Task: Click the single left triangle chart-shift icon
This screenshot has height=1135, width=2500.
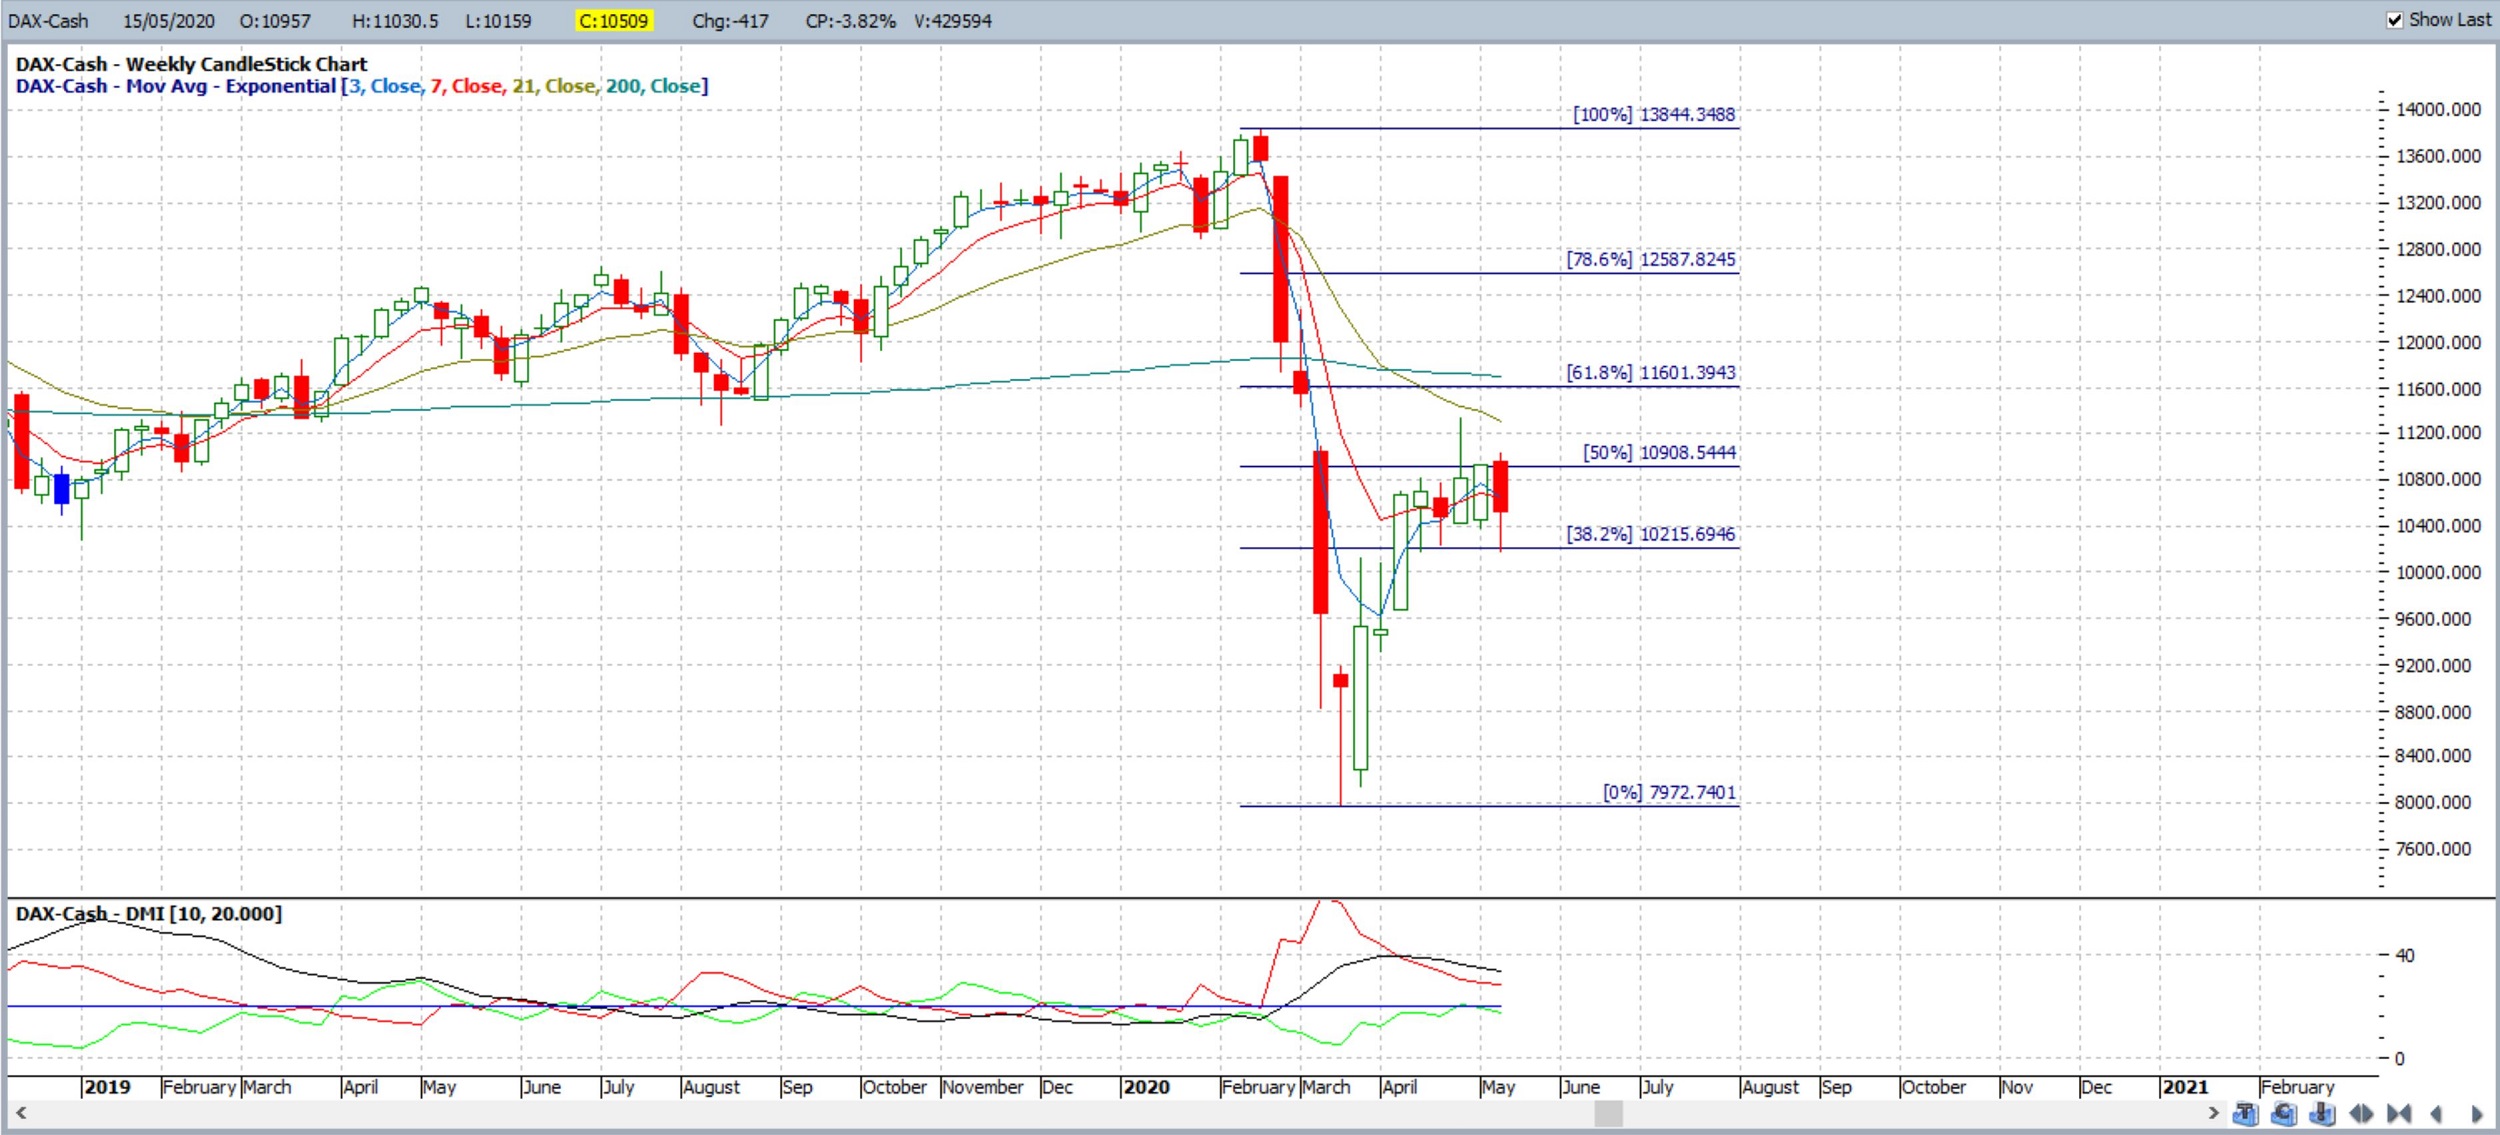Action: 2436,1113
